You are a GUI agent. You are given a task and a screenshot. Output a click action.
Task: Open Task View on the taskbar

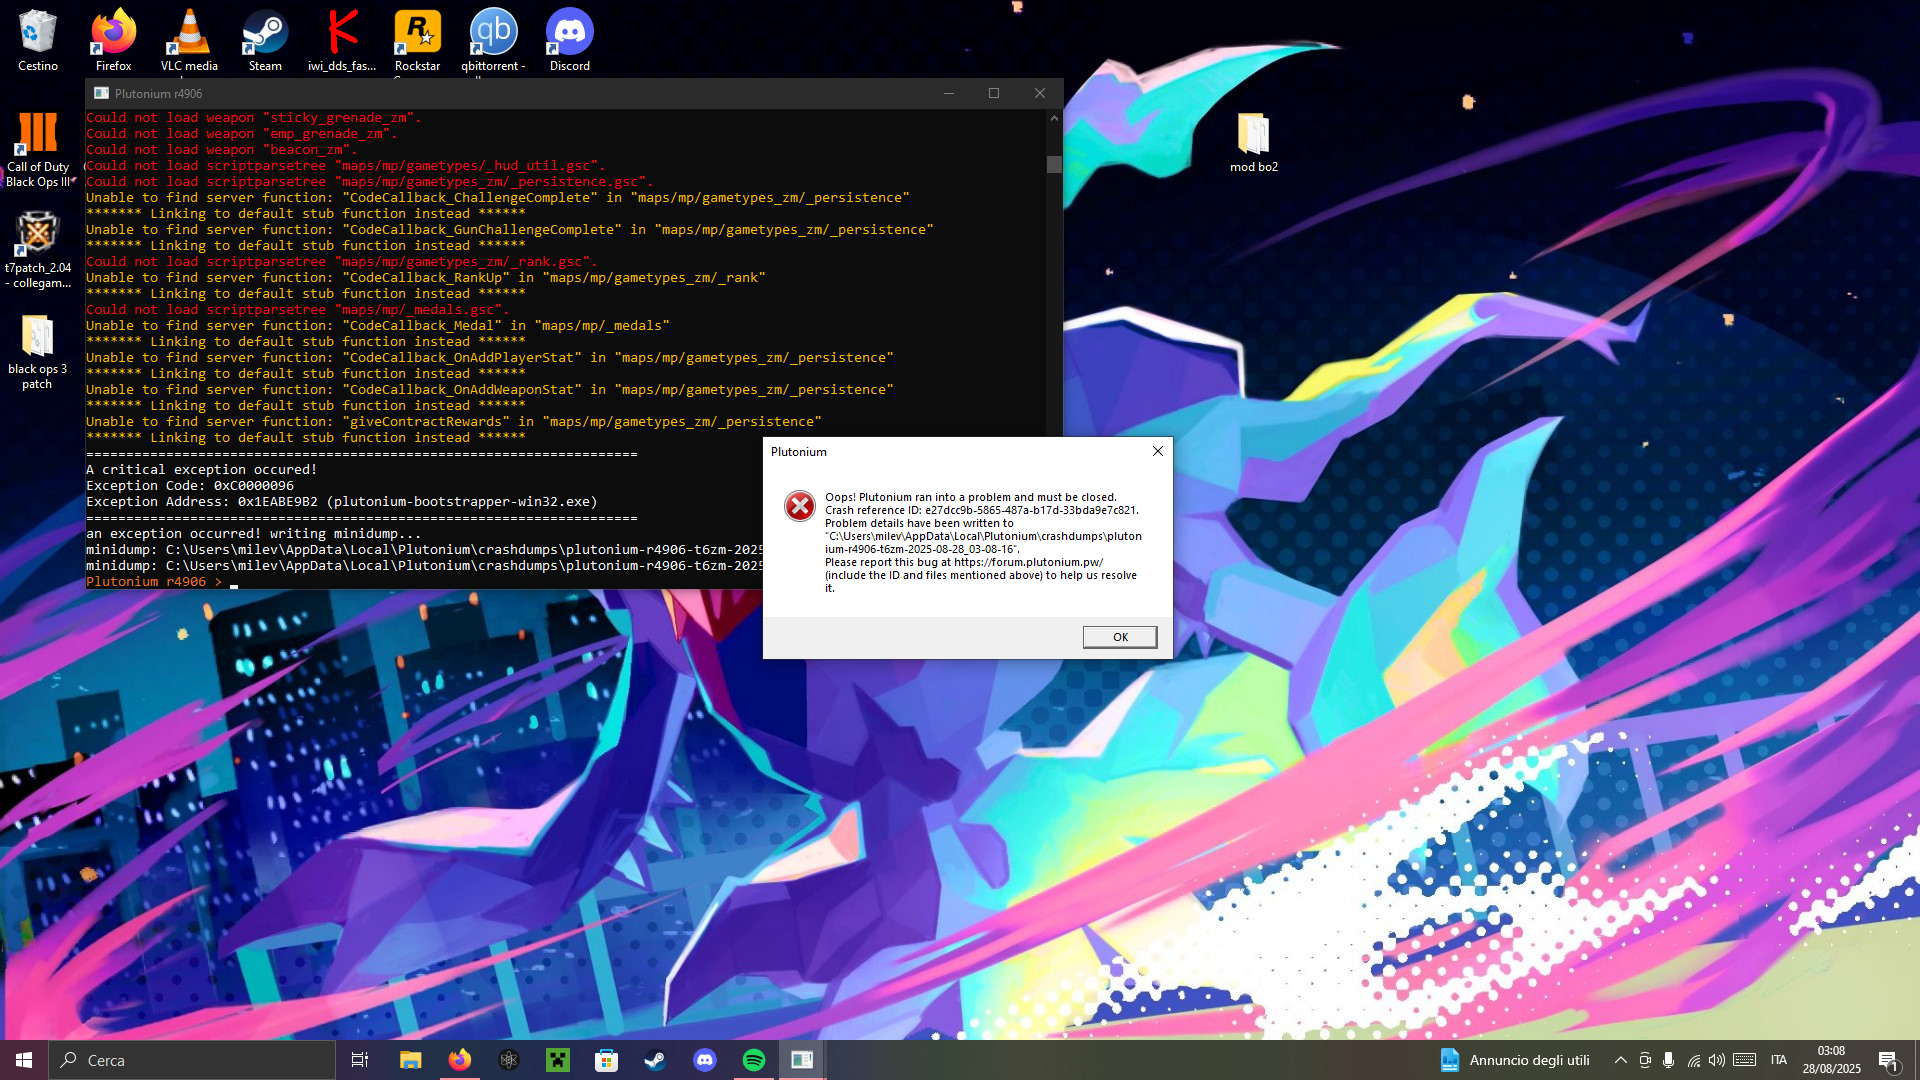click(360, 1060)
